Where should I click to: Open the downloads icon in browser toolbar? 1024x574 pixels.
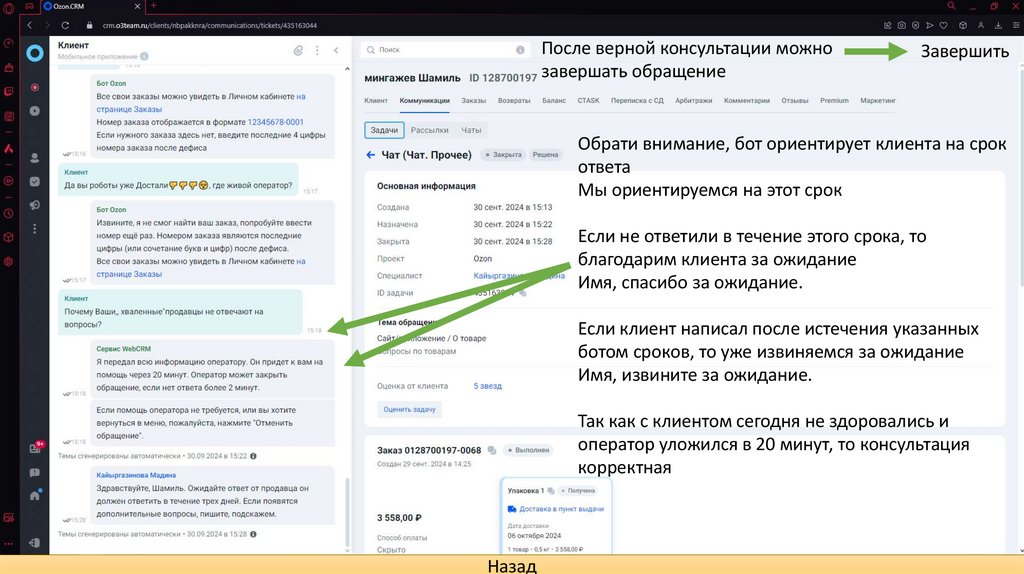[999, 25]
